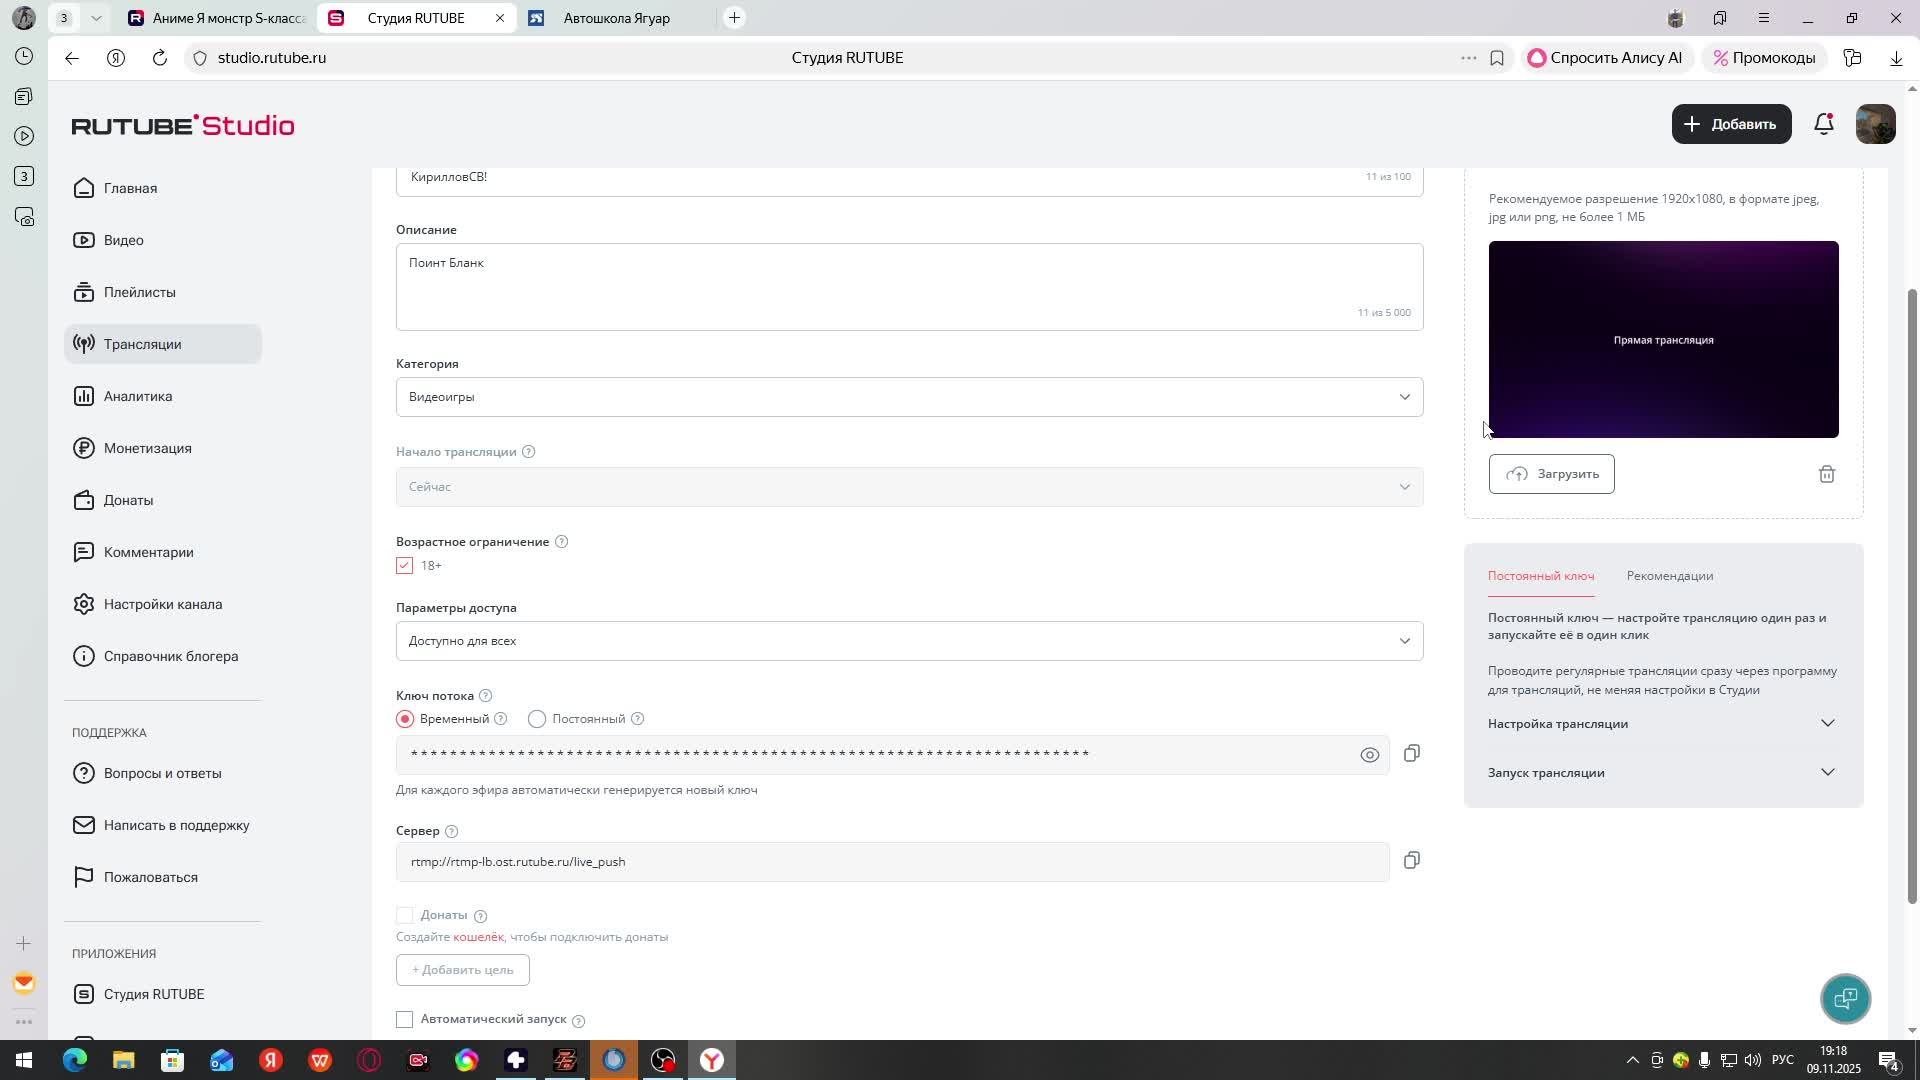1920x1080 pixels.
Task: Click help icon next to Сервер
Action: tap(451, 831)
